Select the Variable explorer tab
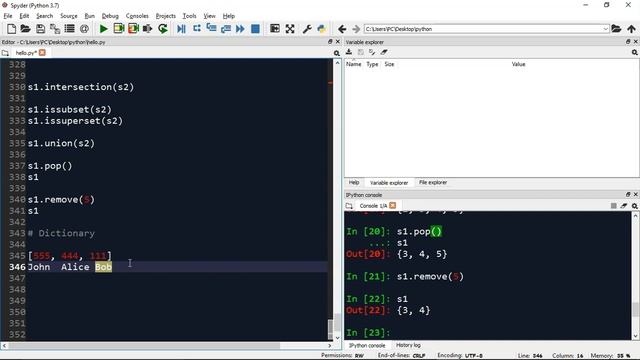This screenshot has height=360, width=640. click(x=389, y=183)
